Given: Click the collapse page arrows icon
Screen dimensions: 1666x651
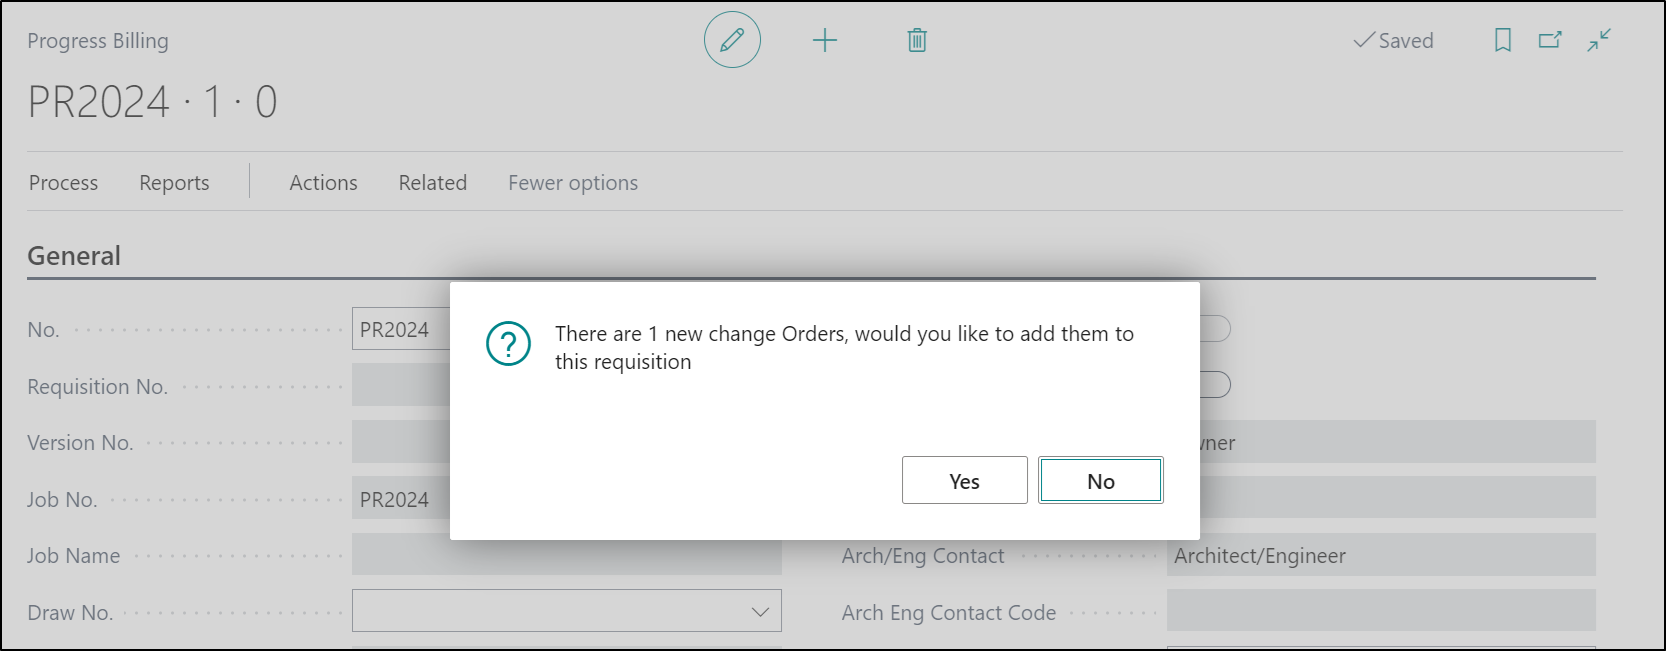Looking at the screenshot, I should click(1599, 40).
